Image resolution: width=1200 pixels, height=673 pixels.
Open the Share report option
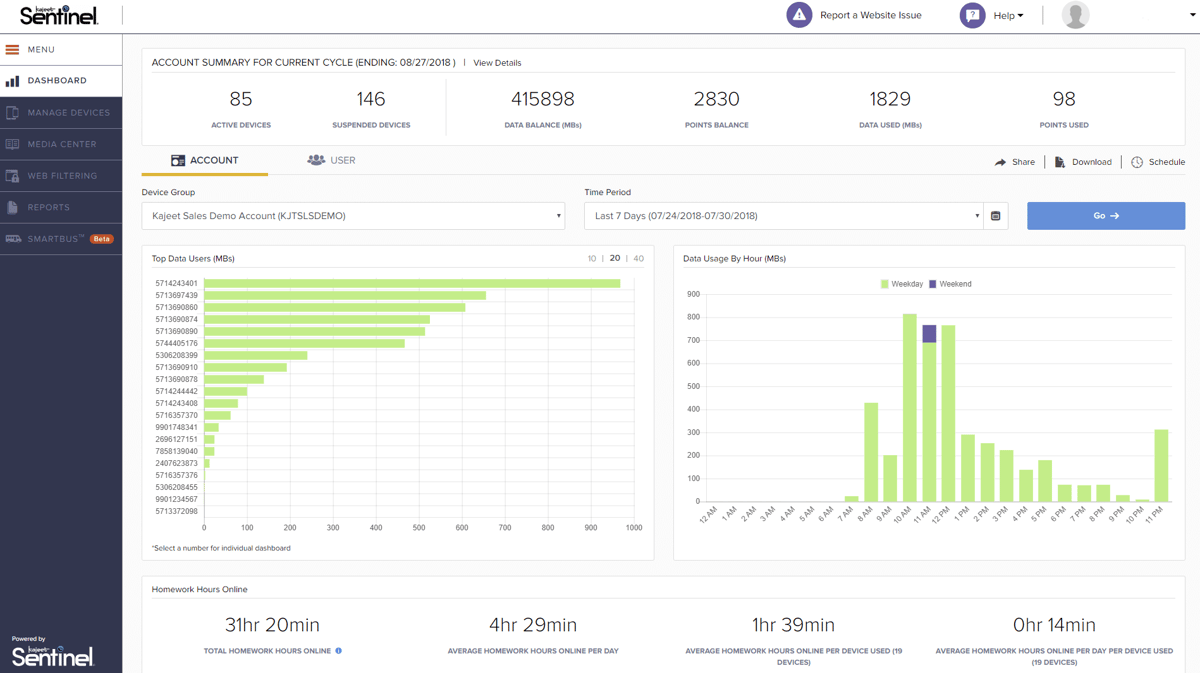pyautogui.click(x=1015, y=161)
